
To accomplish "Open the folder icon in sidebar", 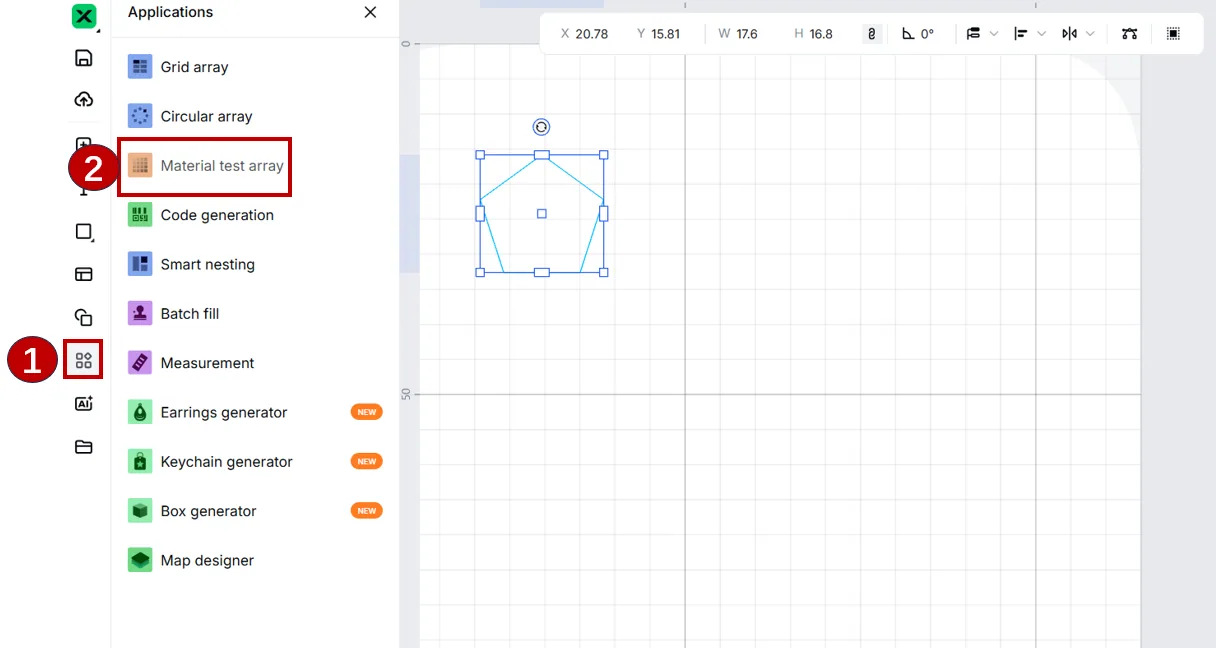I will point(84,447).
